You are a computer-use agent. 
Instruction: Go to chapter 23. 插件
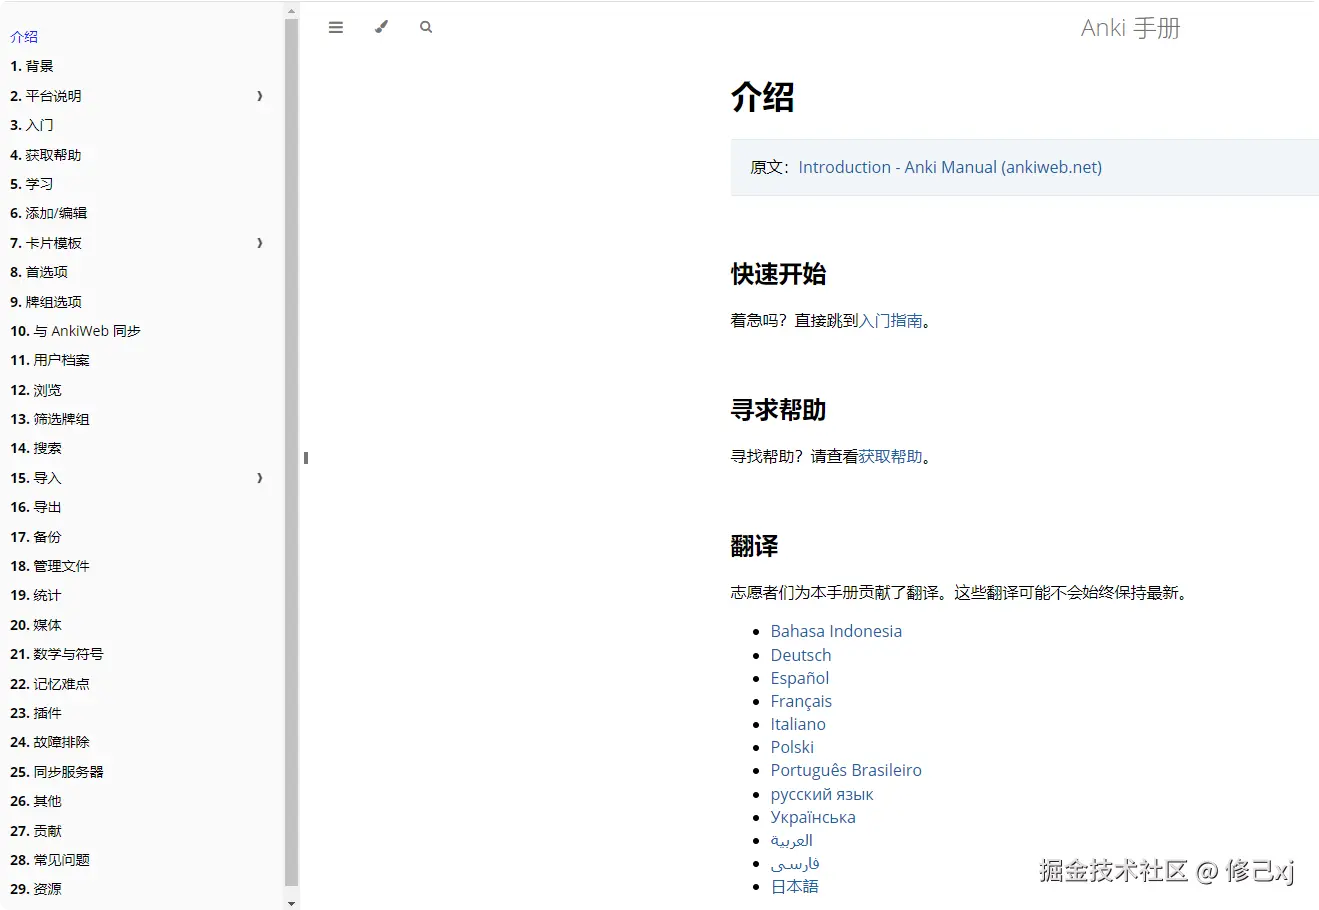click(x=36, y=713)
